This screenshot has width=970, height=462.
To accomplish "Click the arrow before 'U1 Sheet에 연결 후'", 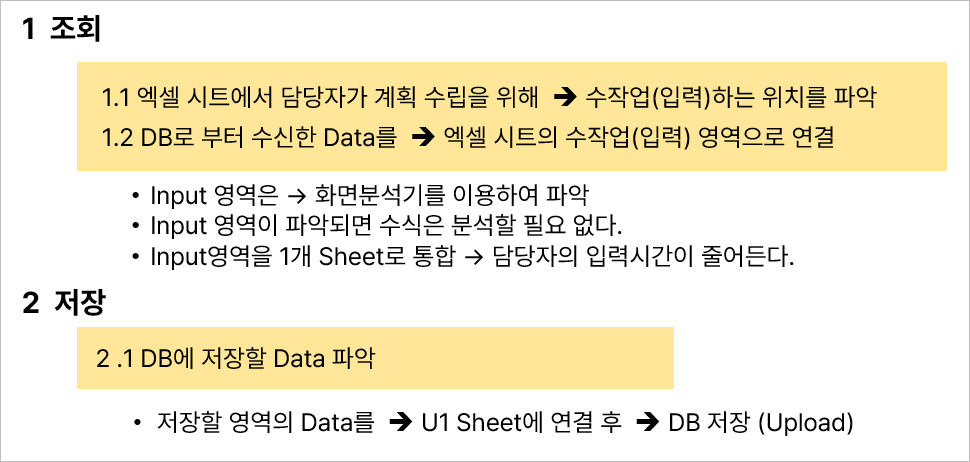I will tap(401, 424).
